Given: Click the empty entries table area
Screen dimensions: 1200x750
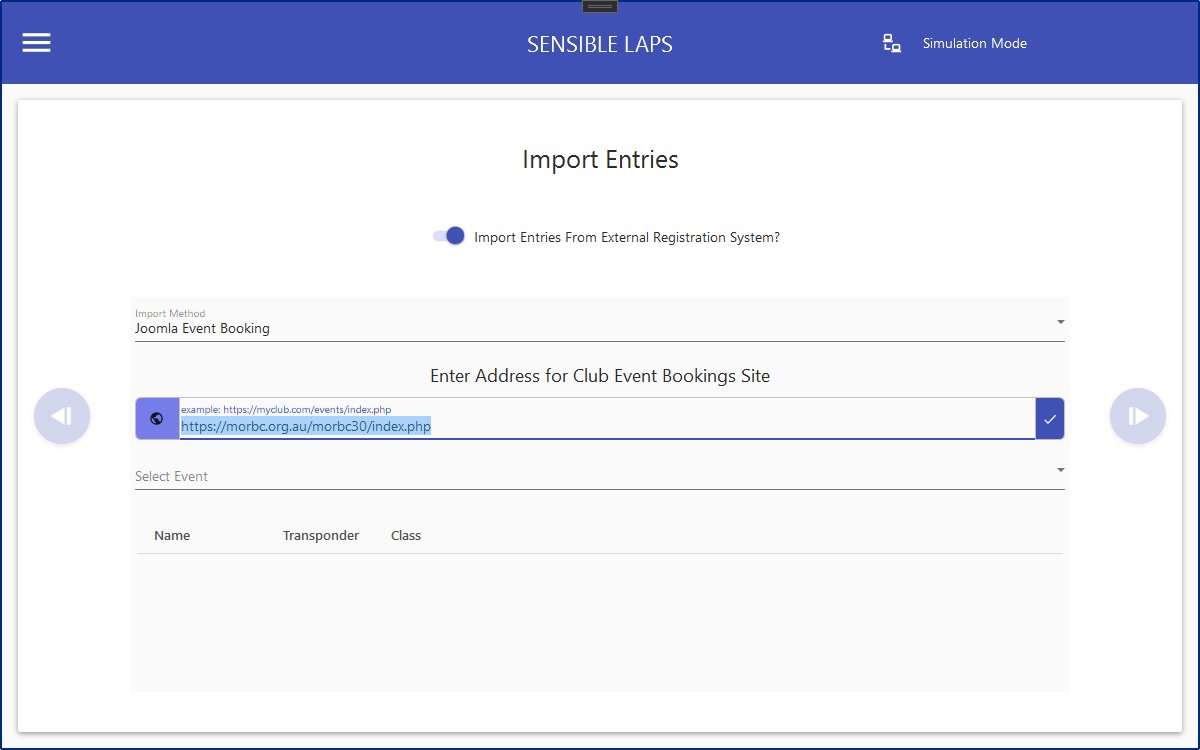Looking at the screenshot, I should [x=600, y=620].
